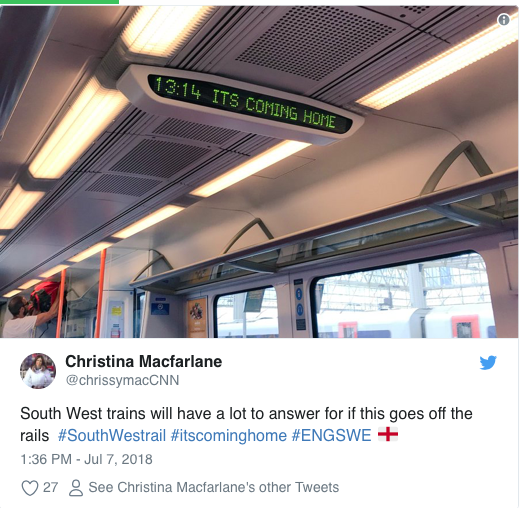The image size is (520, 508).
Task: Open the @chrissymacCNN handle
Action: pos(122,380)
